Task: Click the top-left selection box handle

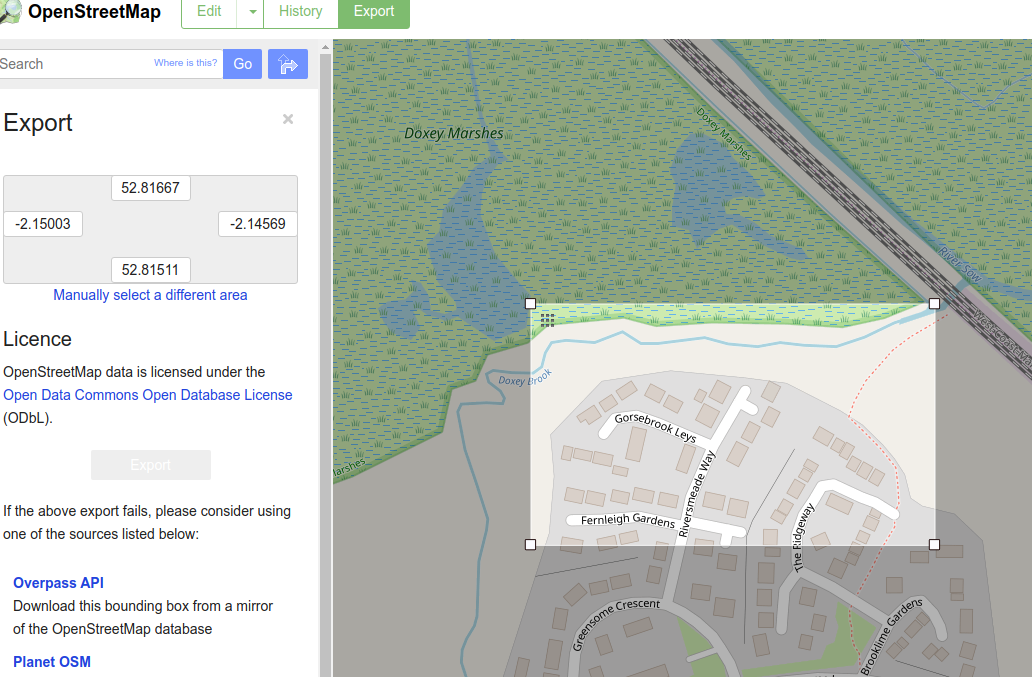Action: coord(530,303)
